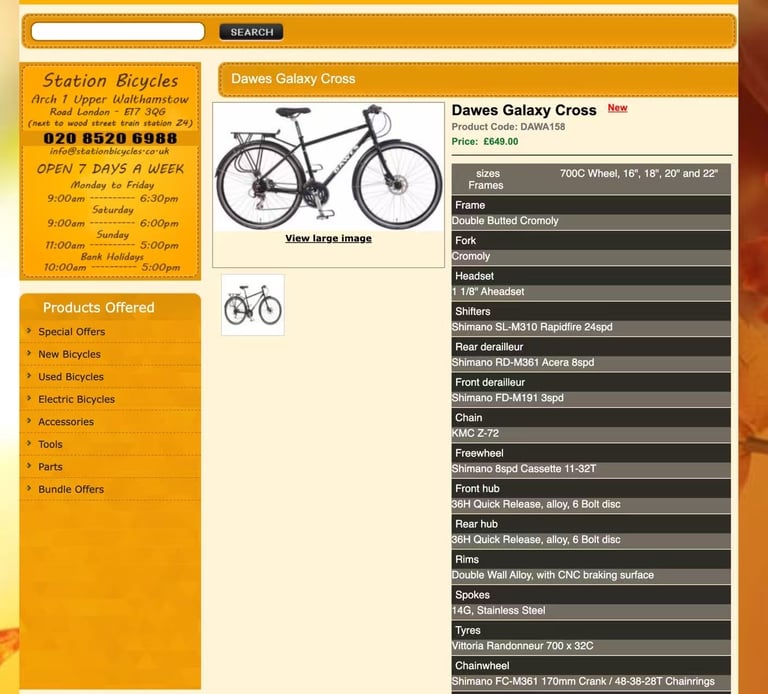The width and height of the screenshot is (768, 694).
Task: Click Shimano 8spd Cassette 11-32T value
Action: pyautogui.click(x=524, y=469)
